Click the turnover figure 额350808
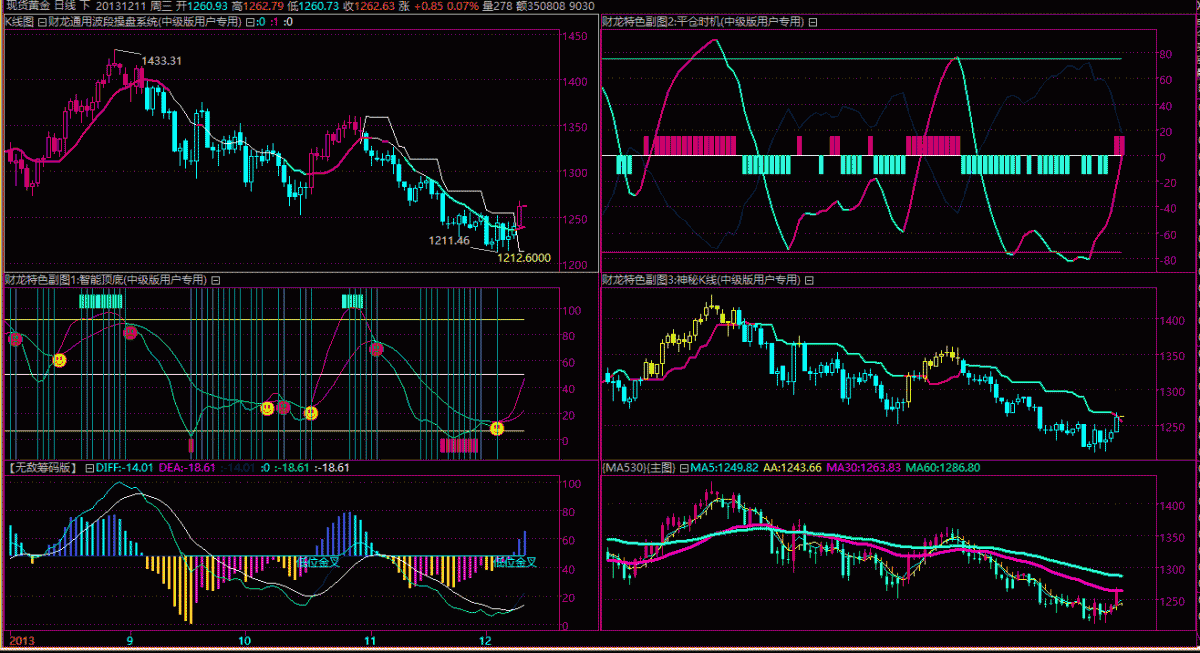This screenshot has height=653, width=1200. (540, 7)
